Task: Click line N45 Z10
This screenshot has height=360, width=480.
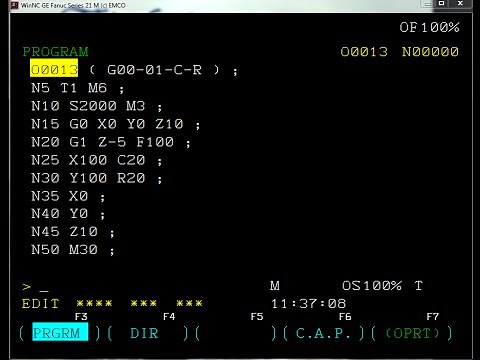Action: 73,231
